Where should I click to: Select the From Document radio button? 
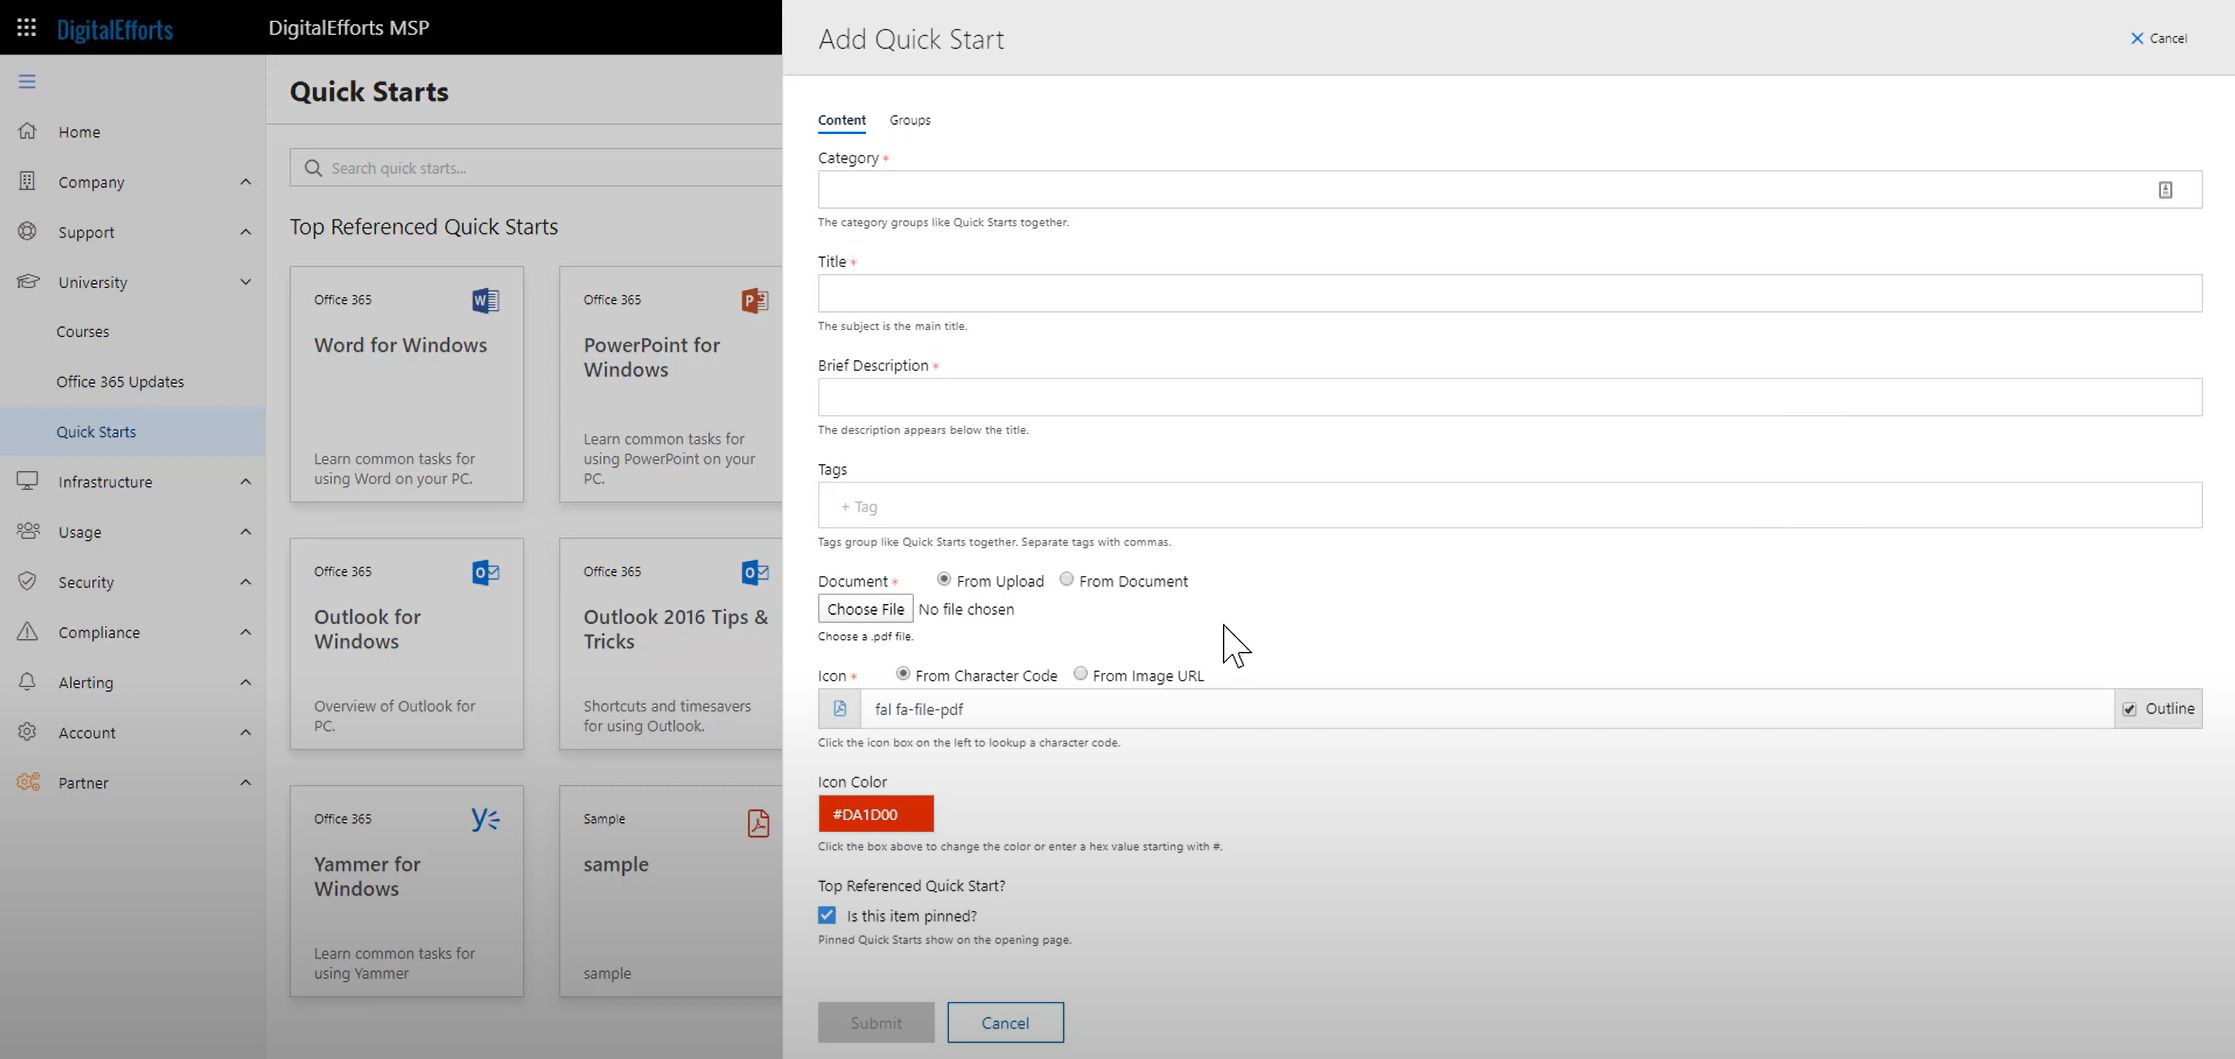click(x=1066, y=579)
